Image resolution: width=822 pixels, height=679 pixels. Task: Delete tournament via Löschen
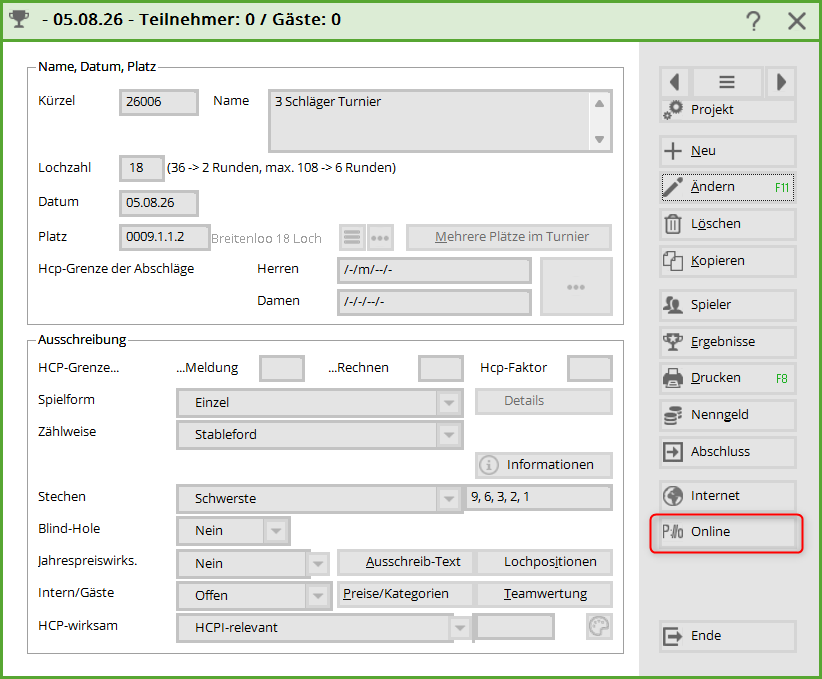tap(728, 224)
